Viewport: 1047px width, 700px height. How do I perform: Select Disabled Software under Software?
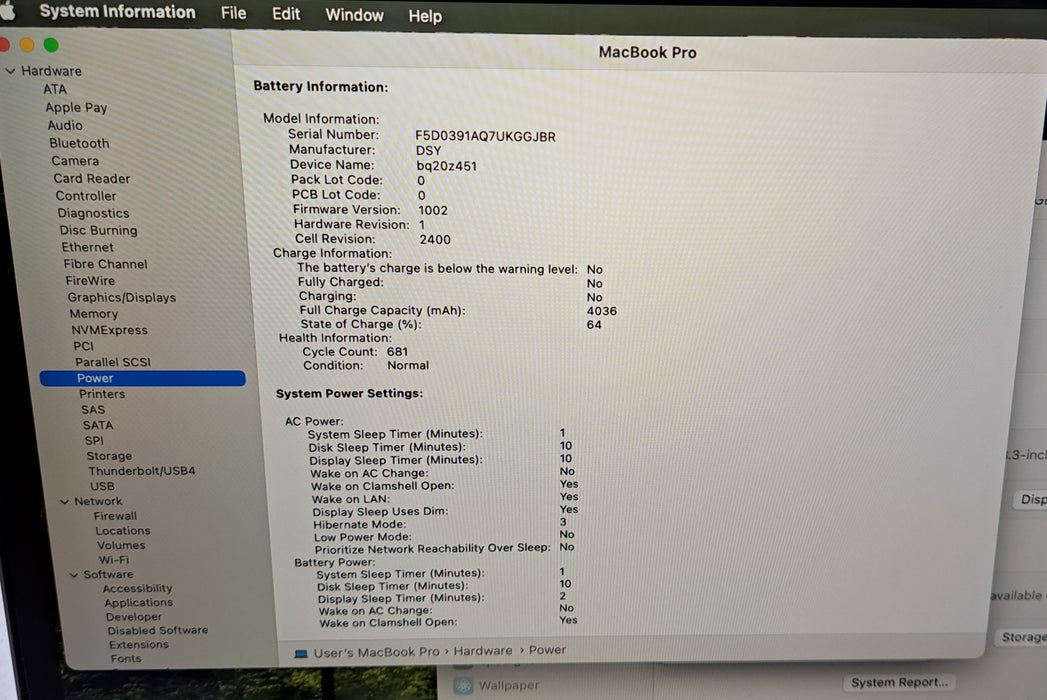158,630
